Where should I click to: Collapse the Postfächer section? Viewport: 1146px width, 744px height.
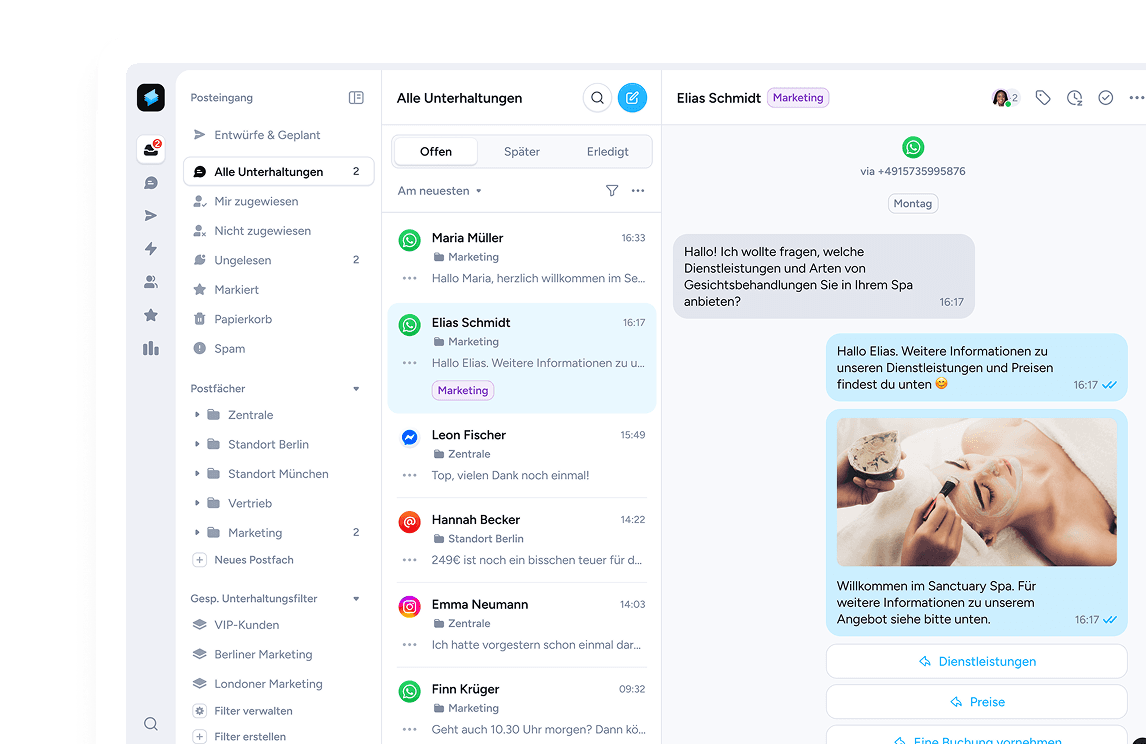pos(356,389)
